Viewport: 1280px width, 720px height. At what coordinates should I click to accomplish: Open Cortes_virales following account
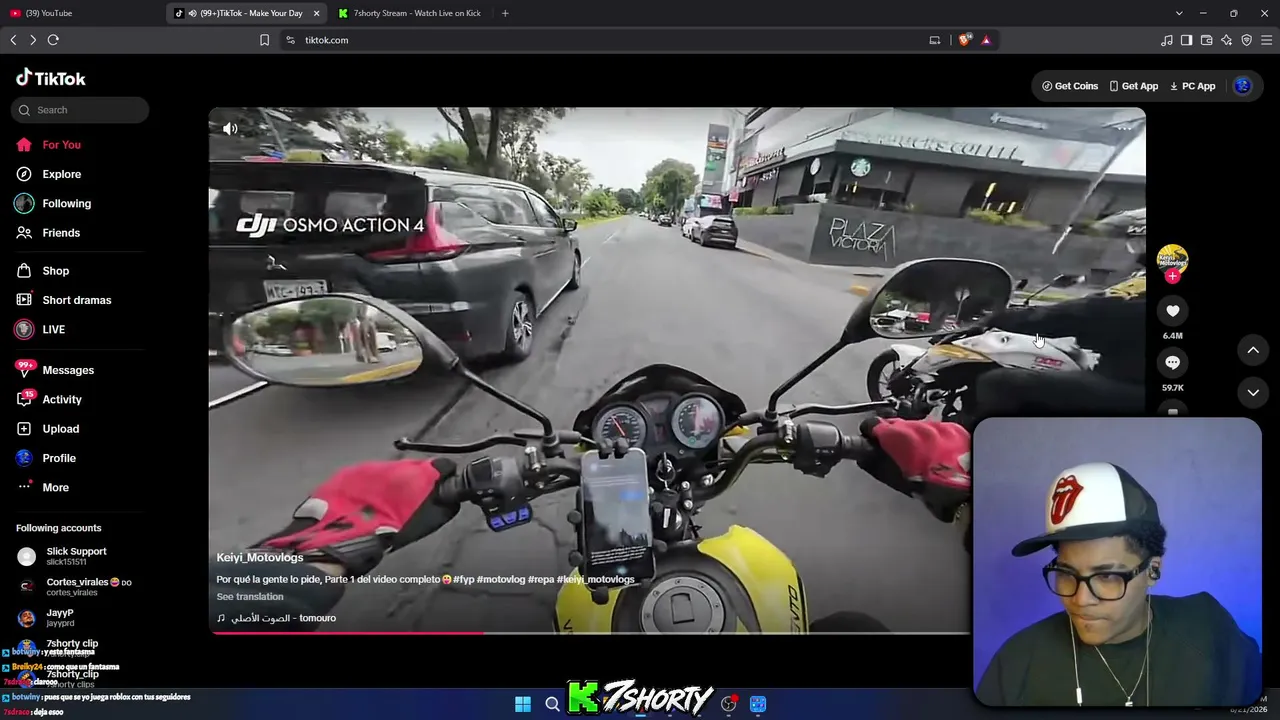76,587
